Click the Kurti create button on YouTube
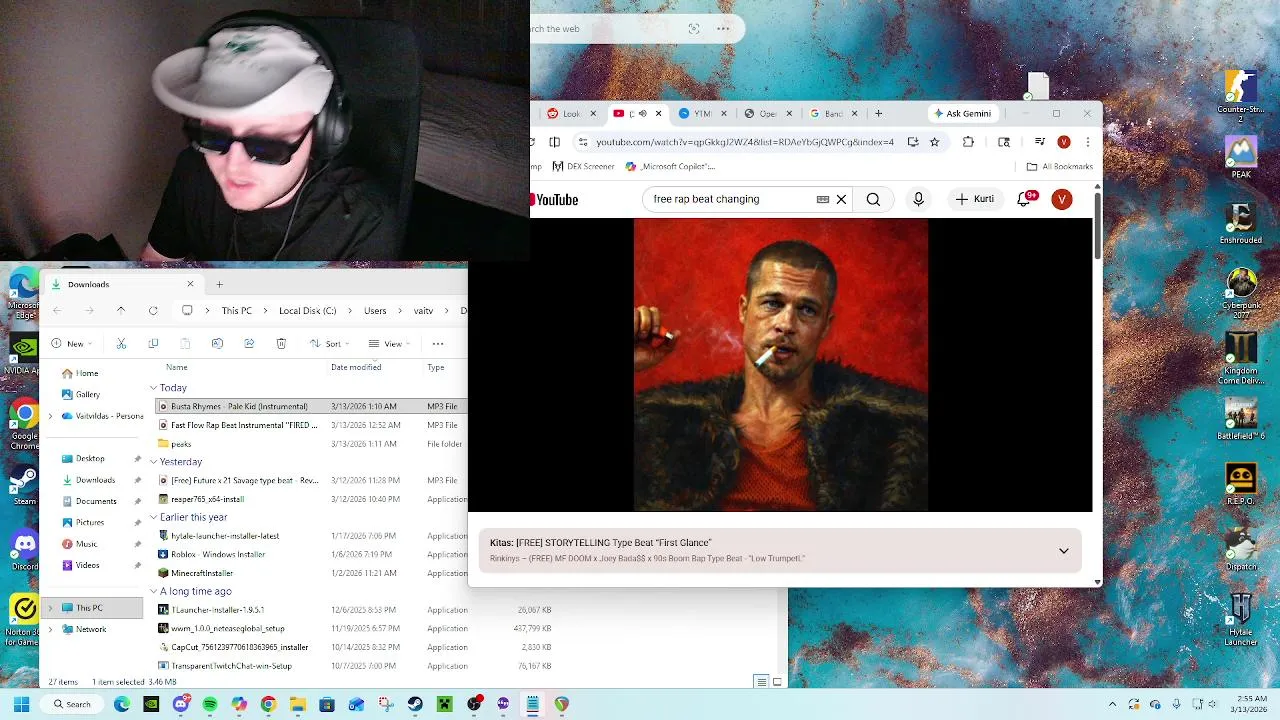 975,199
